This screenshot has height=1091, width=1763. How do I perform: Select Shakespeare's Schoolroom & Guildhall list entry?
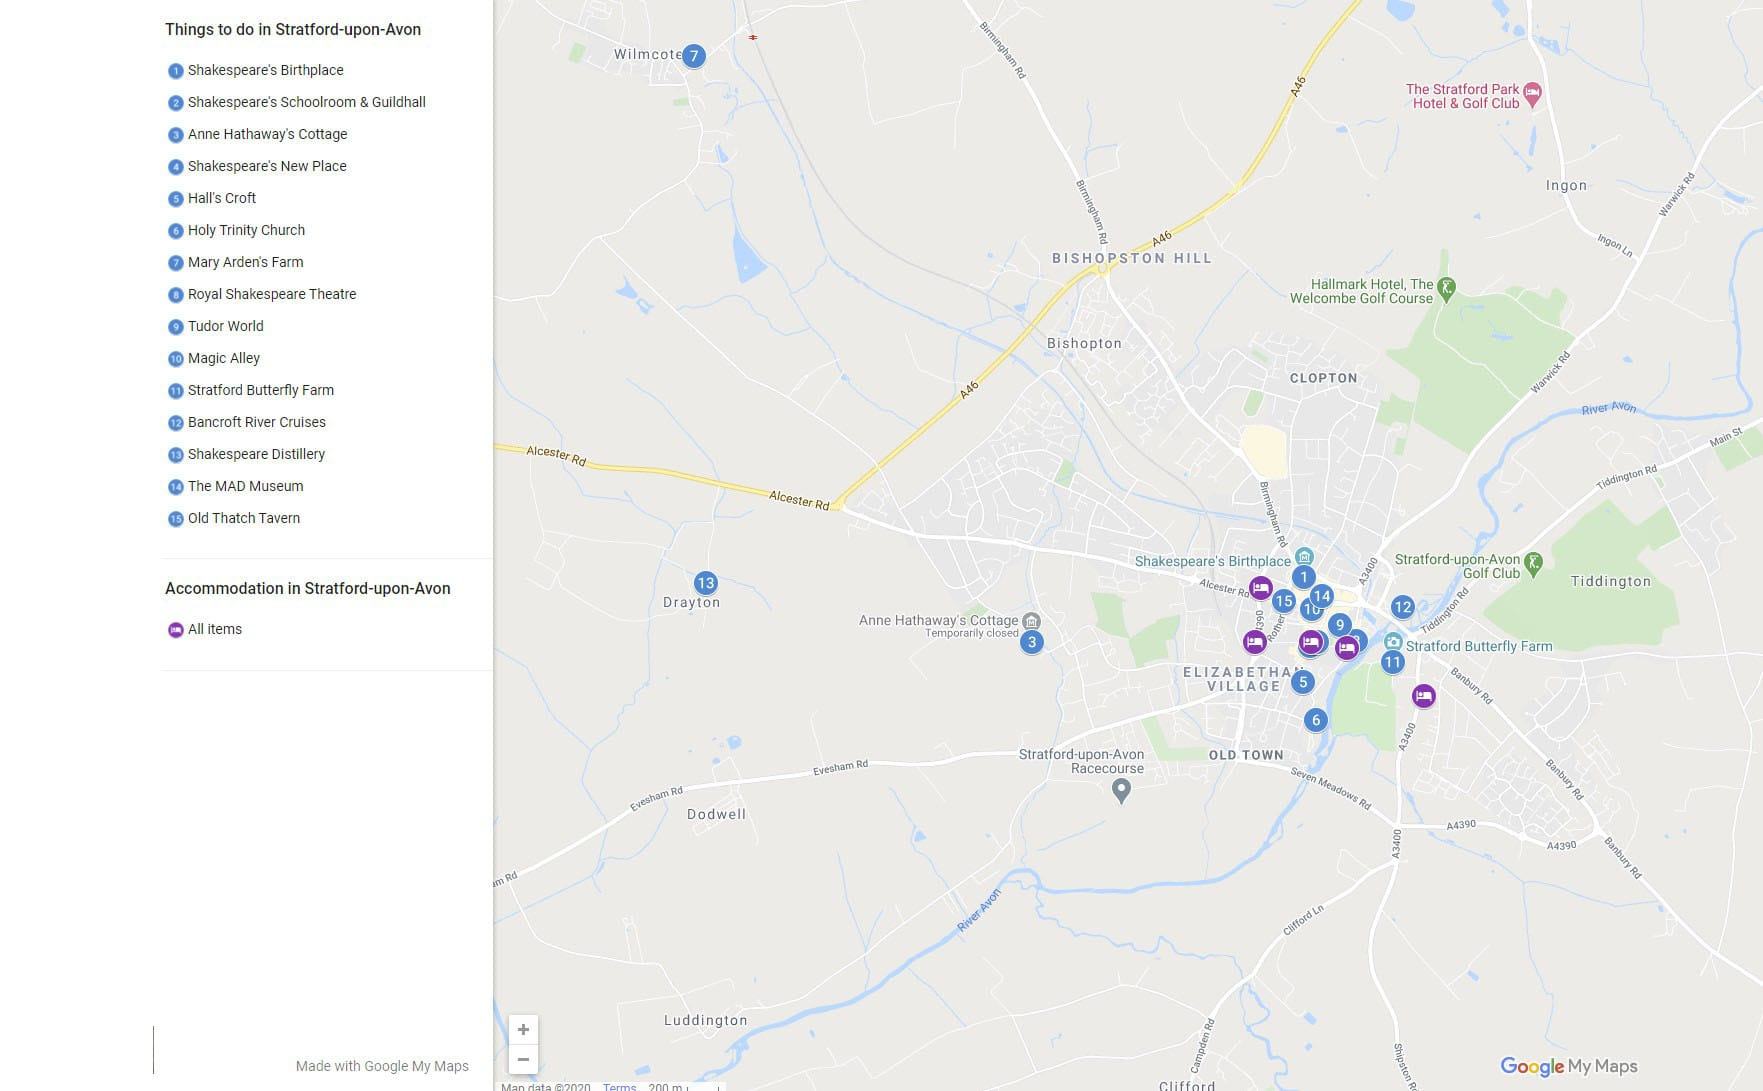click(306, 102)
